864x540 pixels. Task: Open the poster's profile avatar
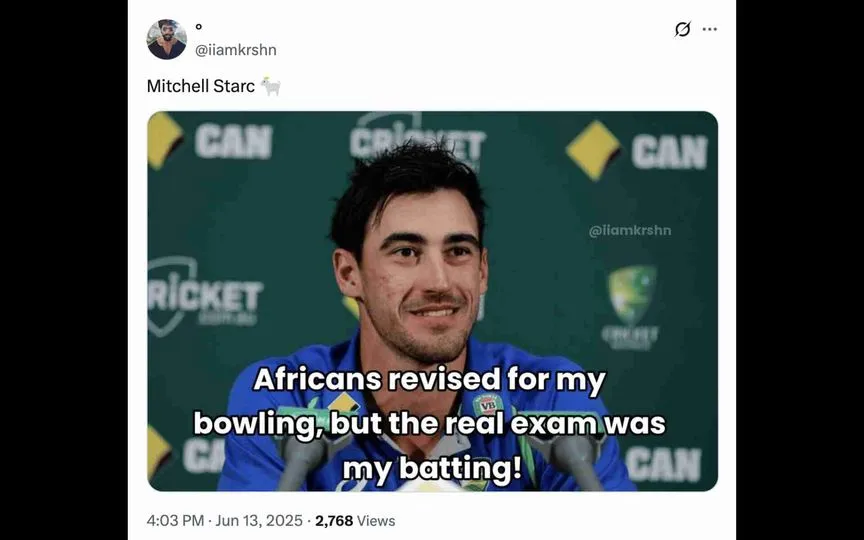point(166,39)
